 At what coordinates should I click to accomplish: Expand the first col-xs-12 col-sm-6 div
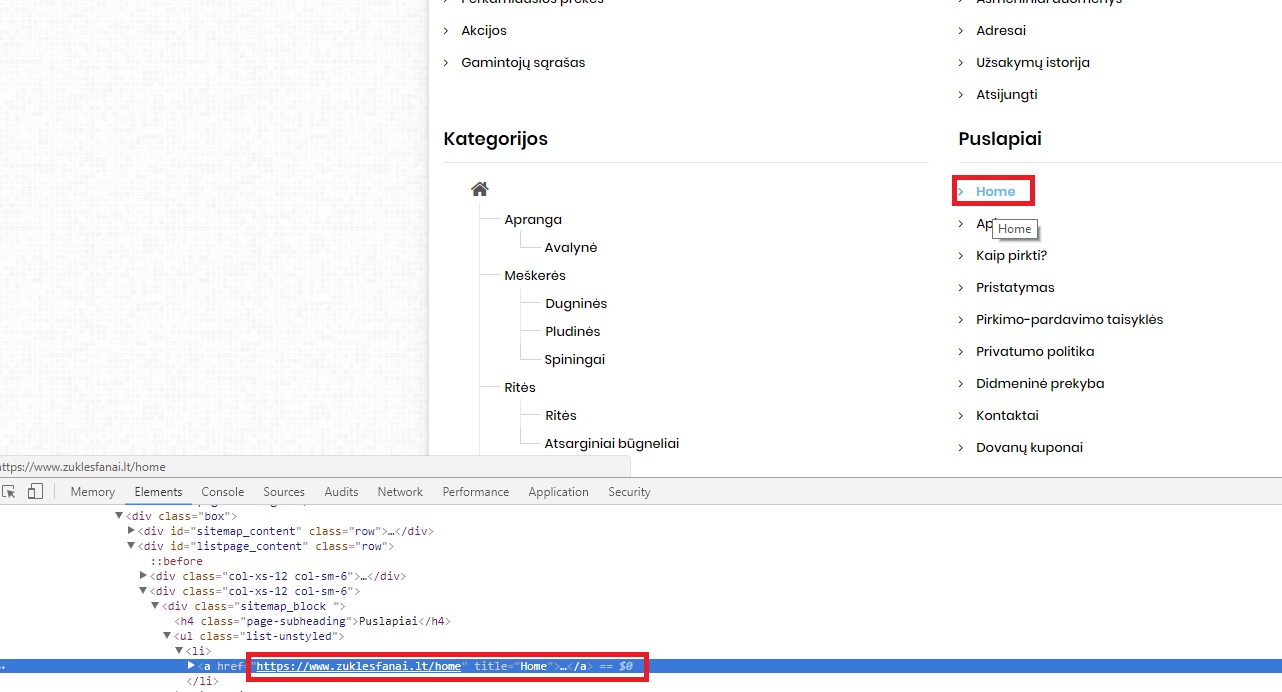[x=144, y=576]
